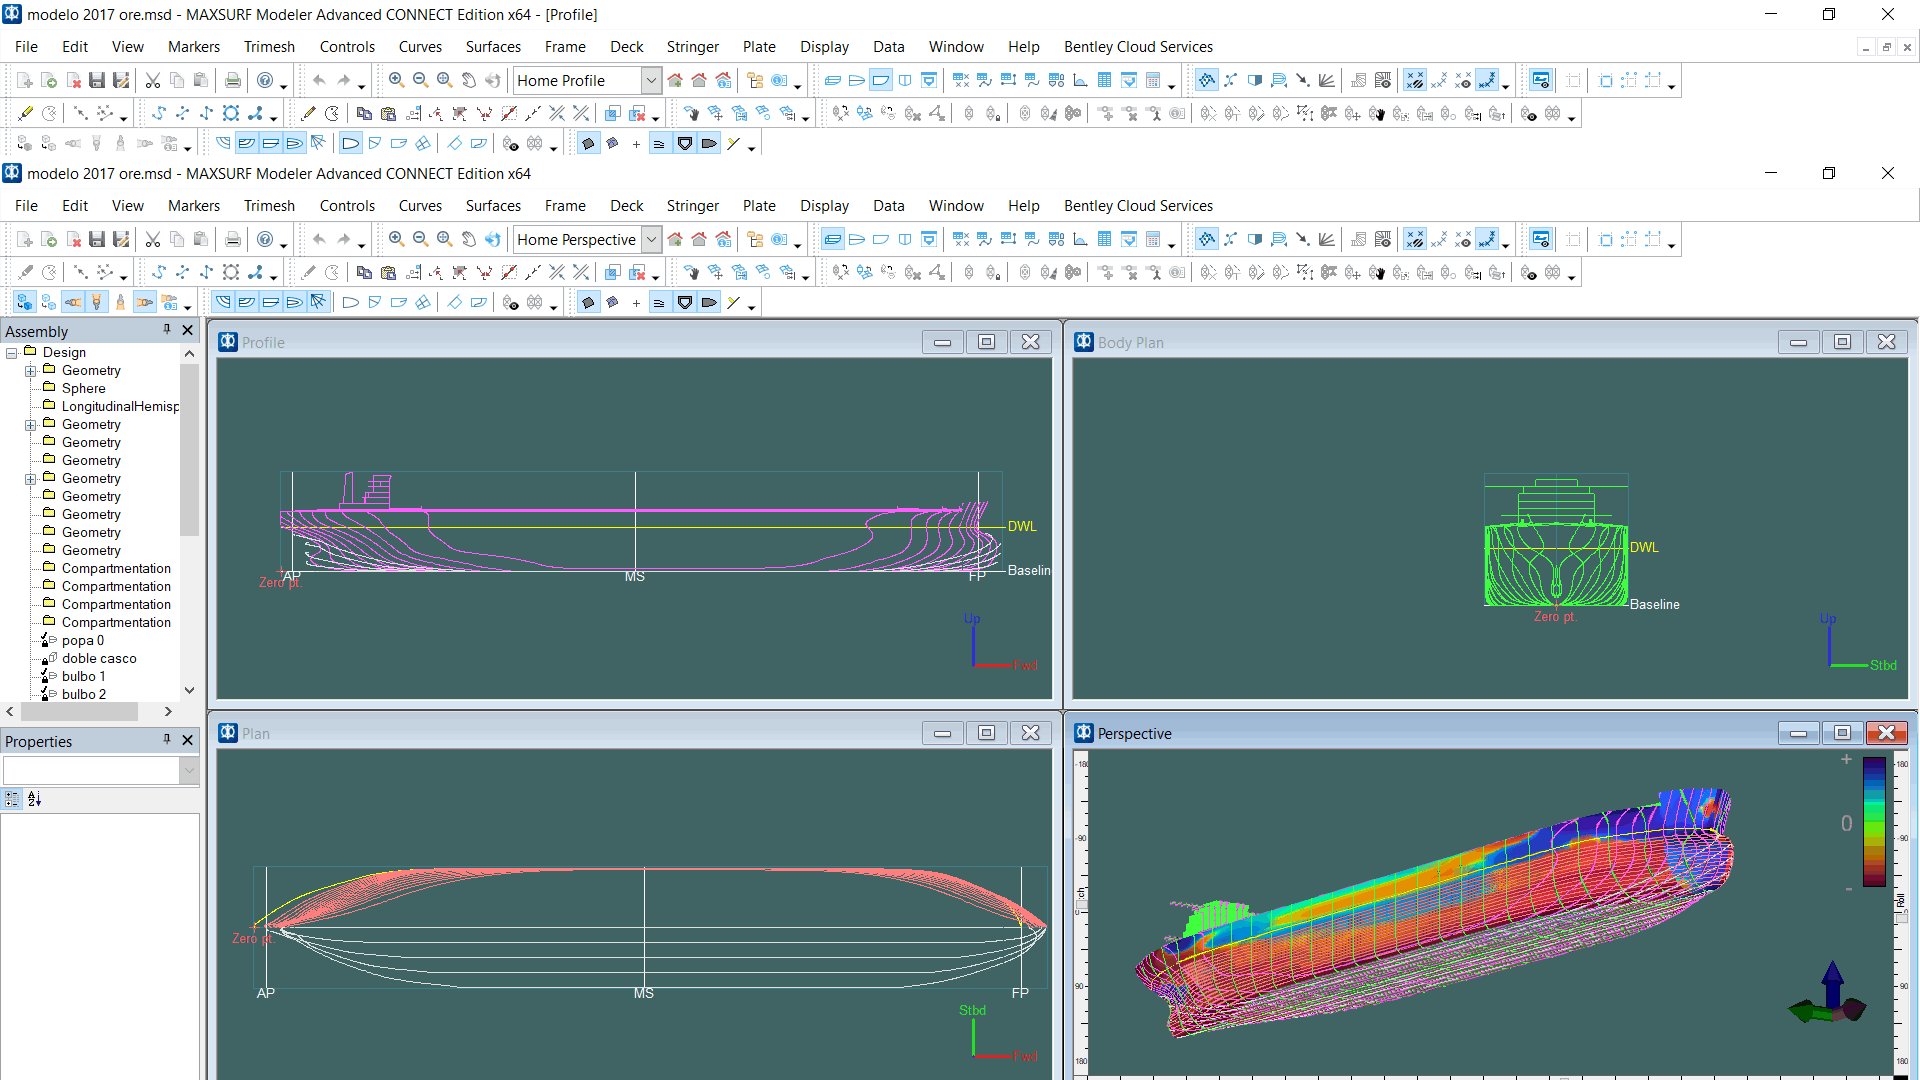Toggle visibility of doble casco surface
The width and height of the screenshot is (1920, 1080).
tap(38, 658)
